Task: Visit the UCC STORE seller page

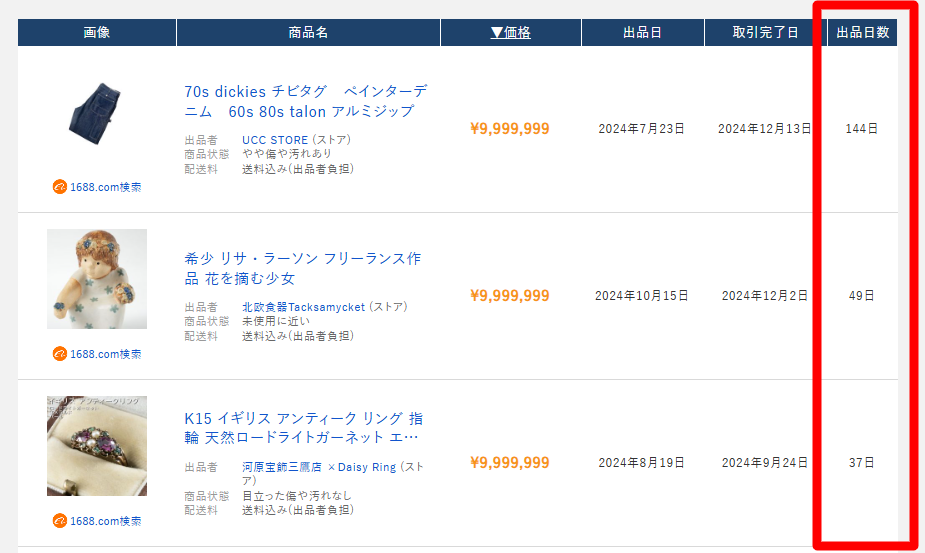Action: pyautogui.click(x=275, y=140)
